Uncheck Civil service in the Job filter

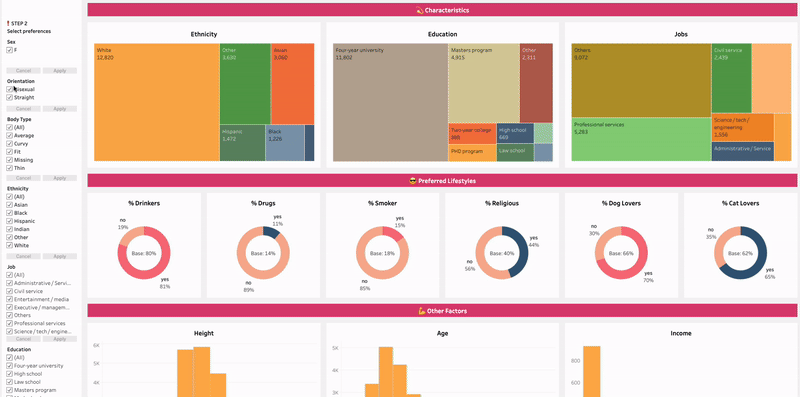tap(9, 291)
